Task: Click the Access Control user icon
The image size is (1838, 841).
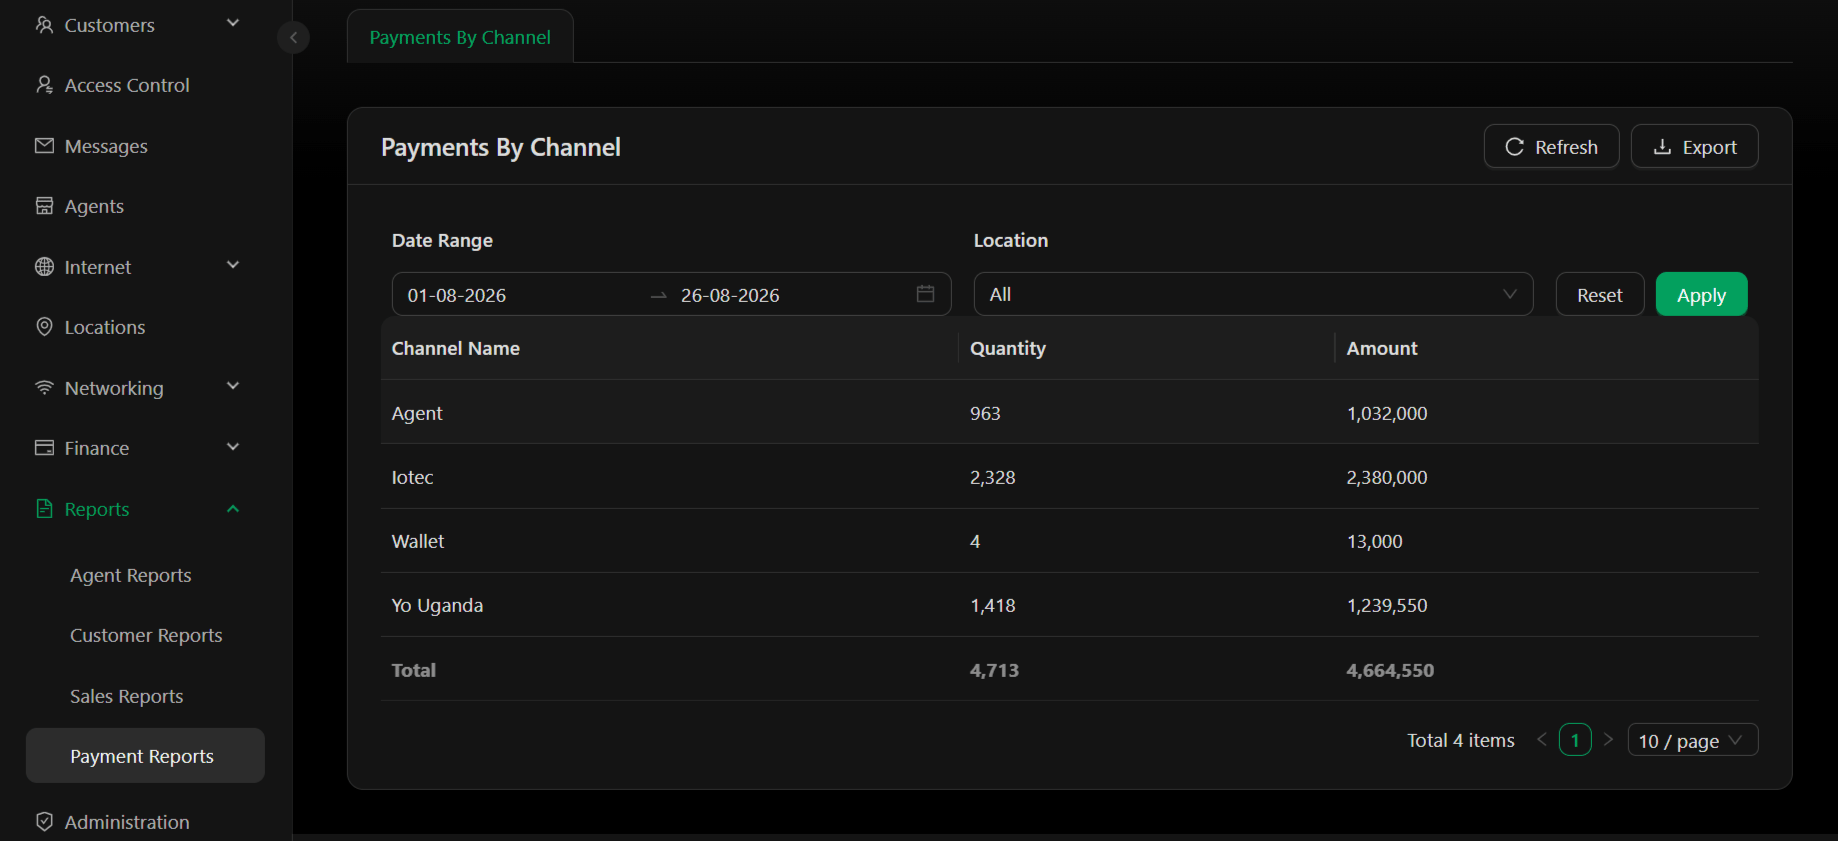Action: [44, 85]
